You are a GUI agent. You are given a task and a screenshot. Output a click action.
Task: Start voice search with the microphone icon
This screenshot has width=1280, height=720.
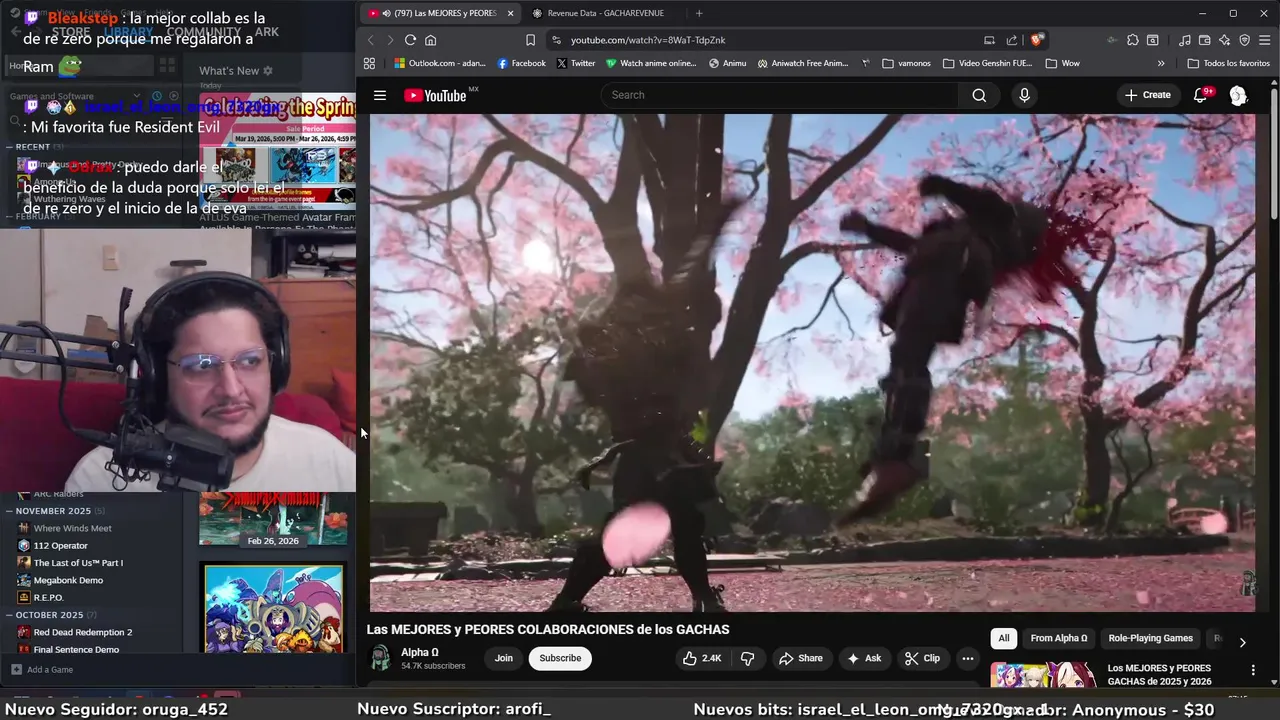[1024, 95]
